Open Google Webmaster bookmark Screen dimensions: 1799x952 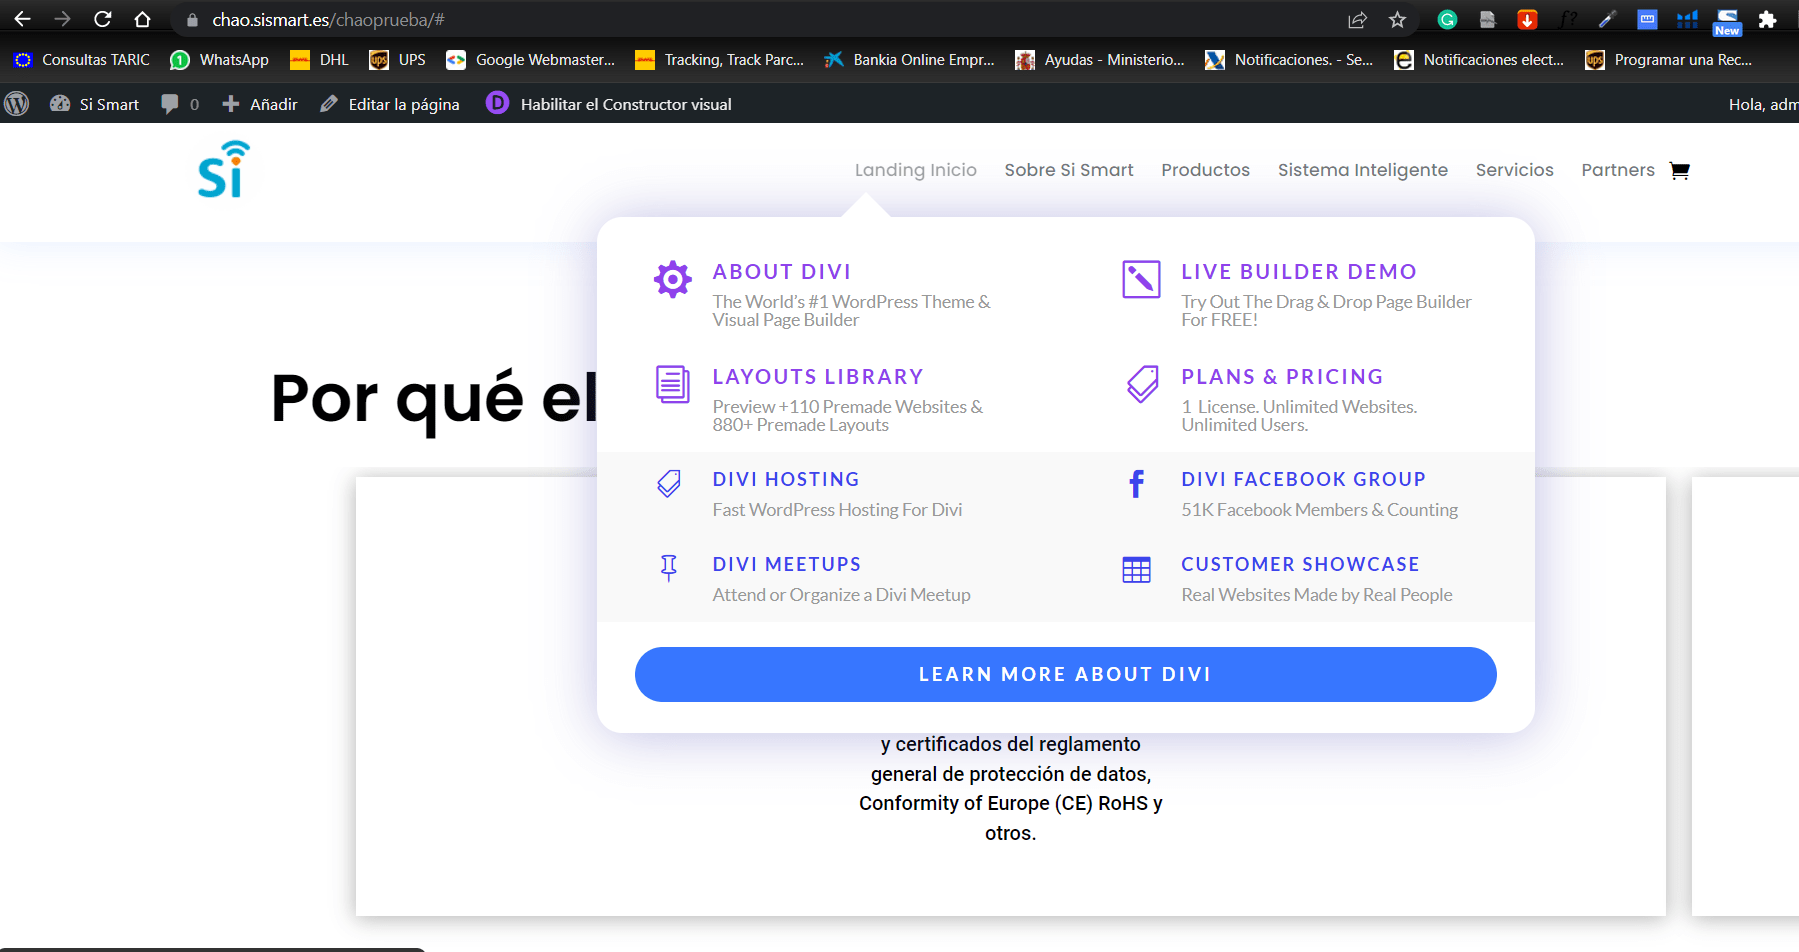point(531,60)
